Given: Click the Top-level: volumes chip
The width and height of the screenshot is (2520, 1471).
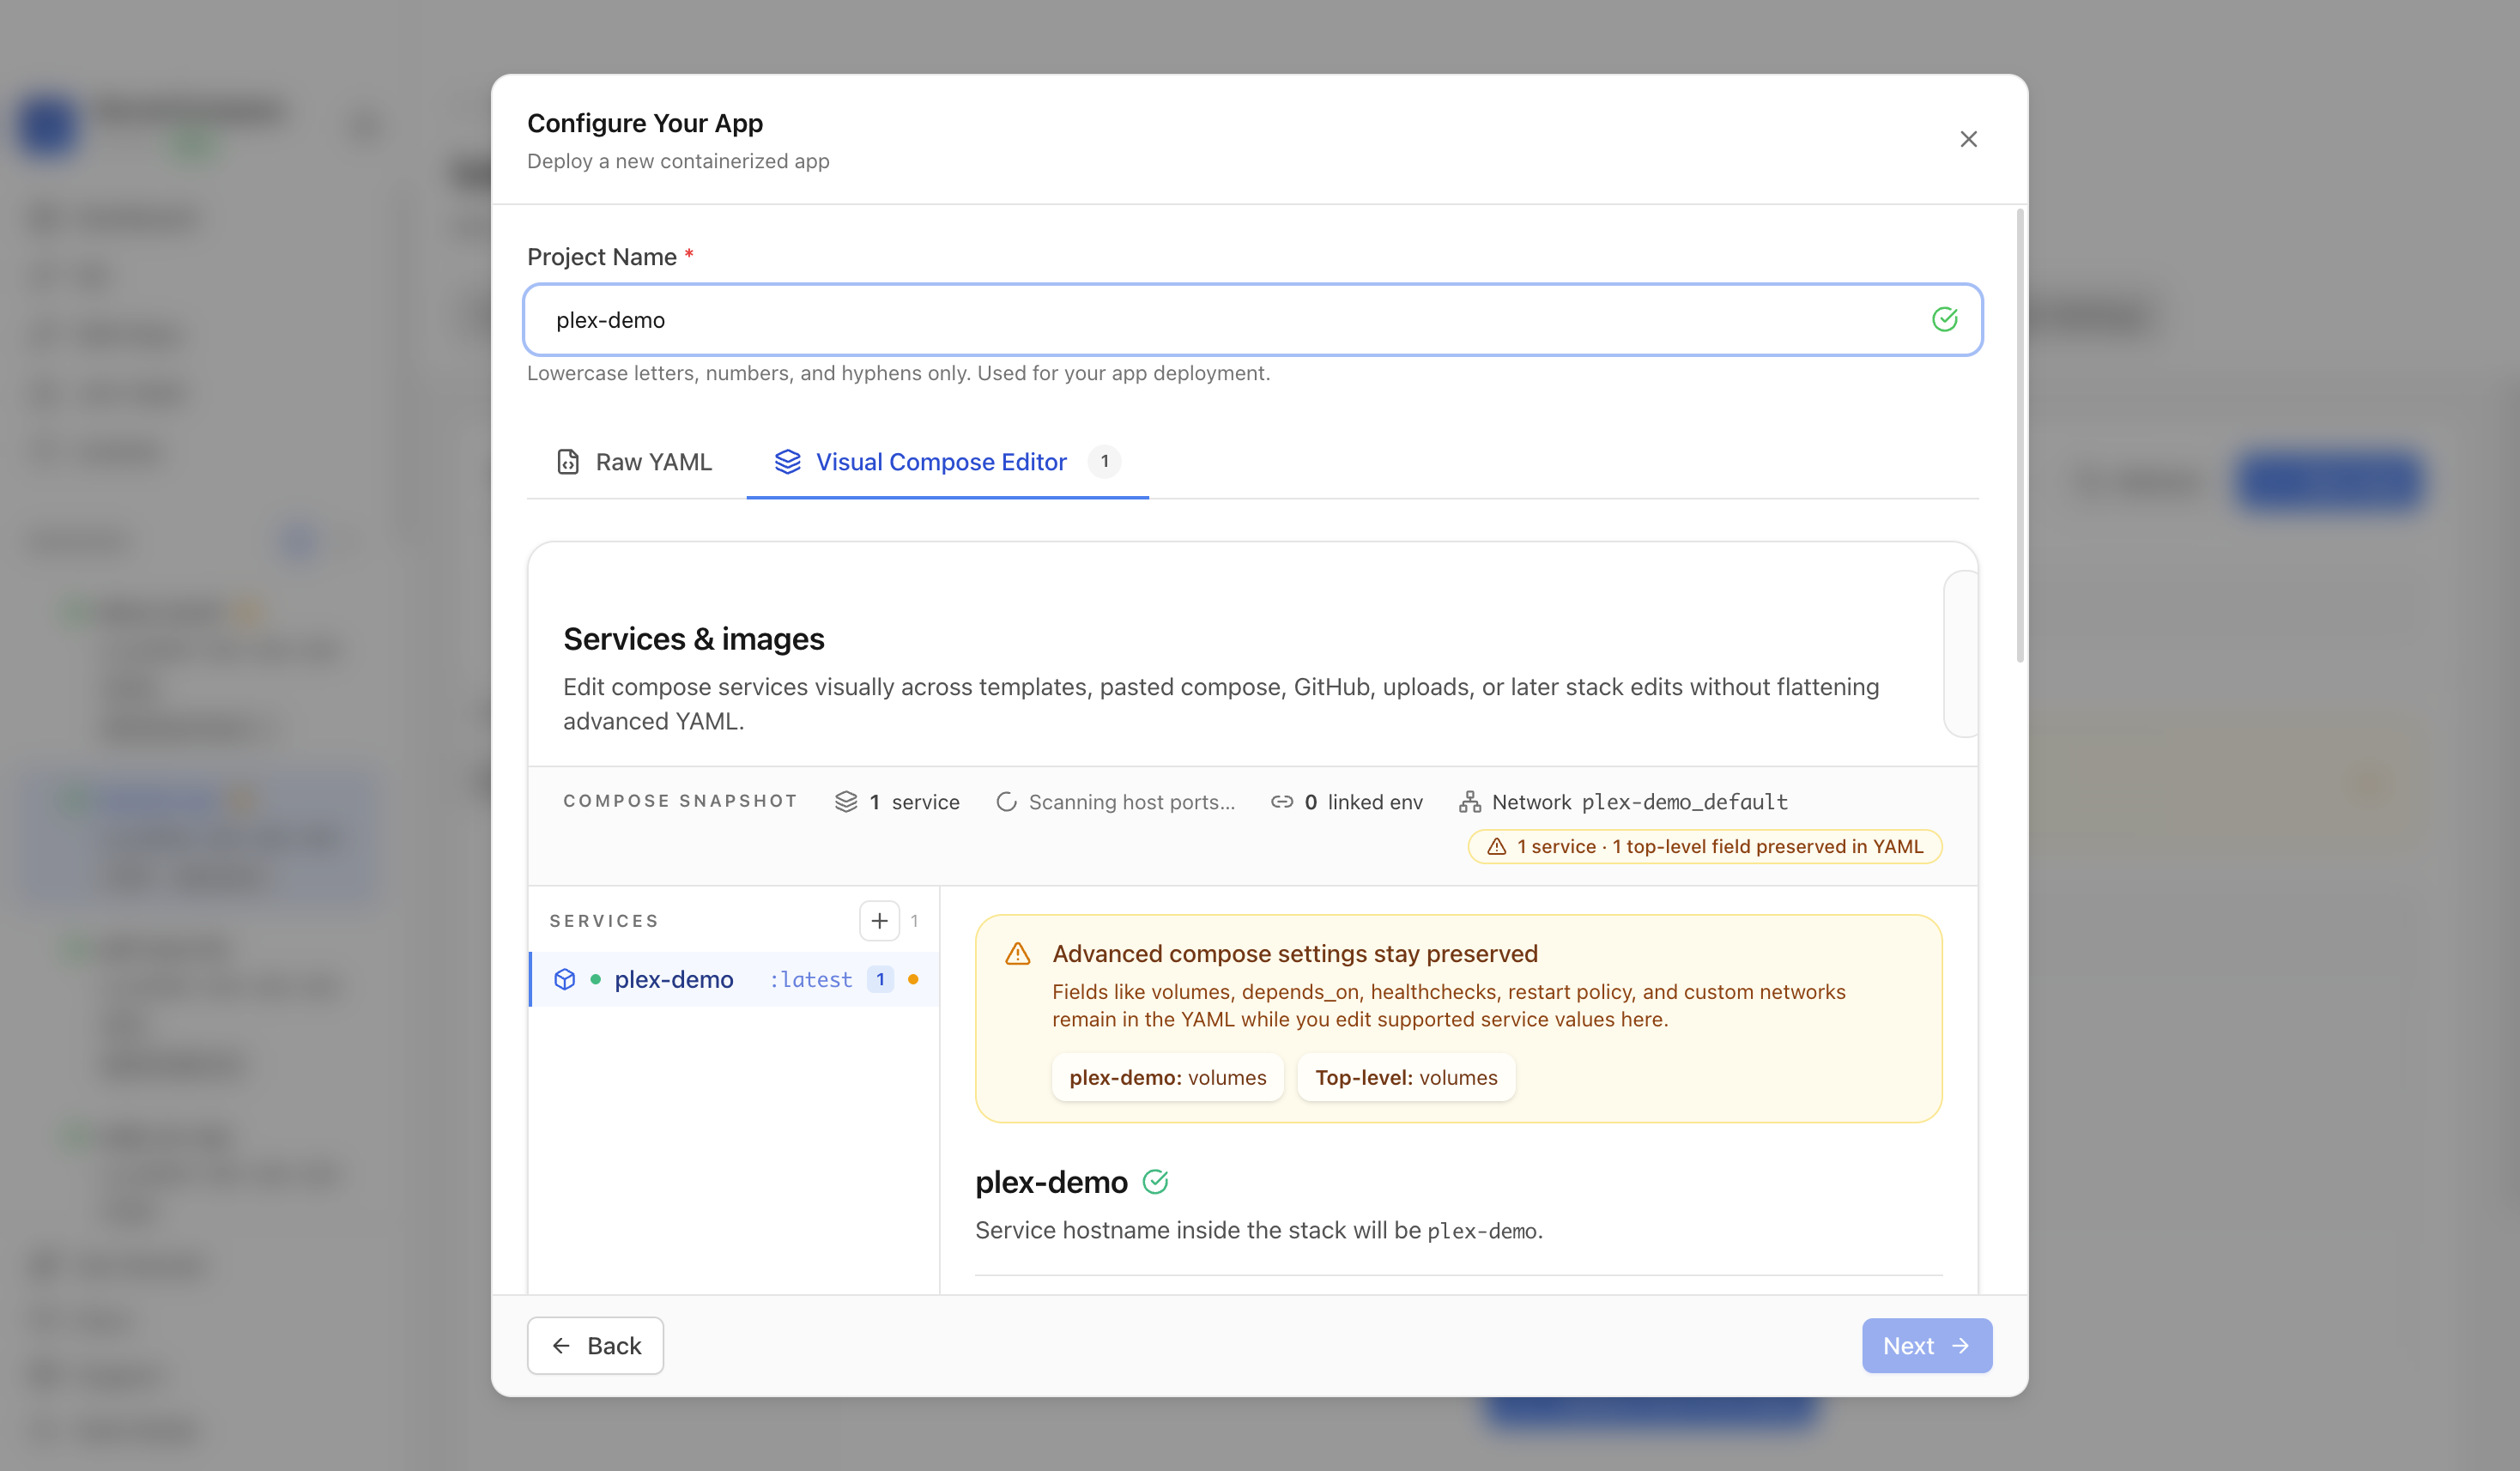Looking at the screenshot, I should (x=1406, y=1078).
